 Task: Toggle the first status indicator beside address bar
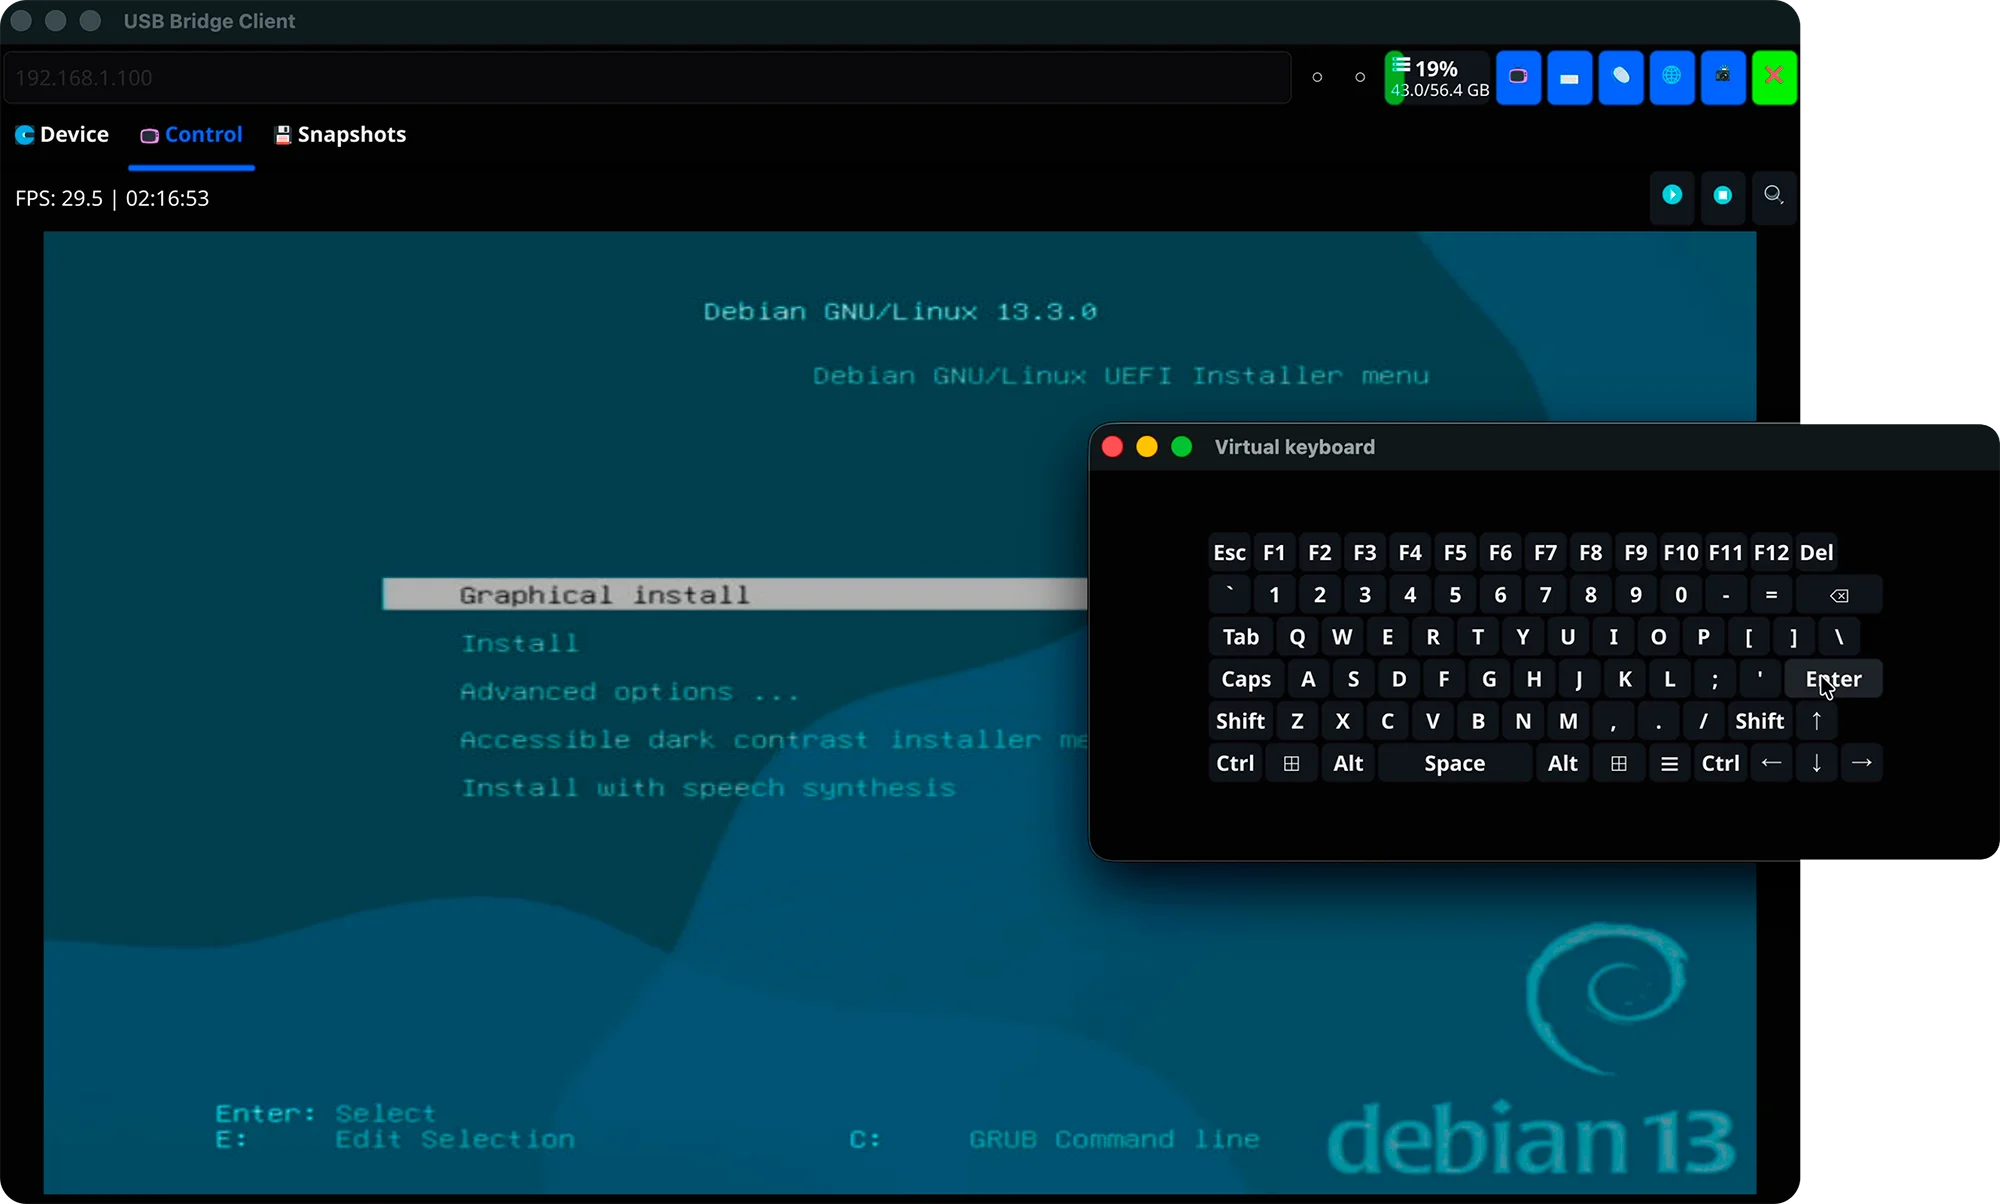point(1317,77)
